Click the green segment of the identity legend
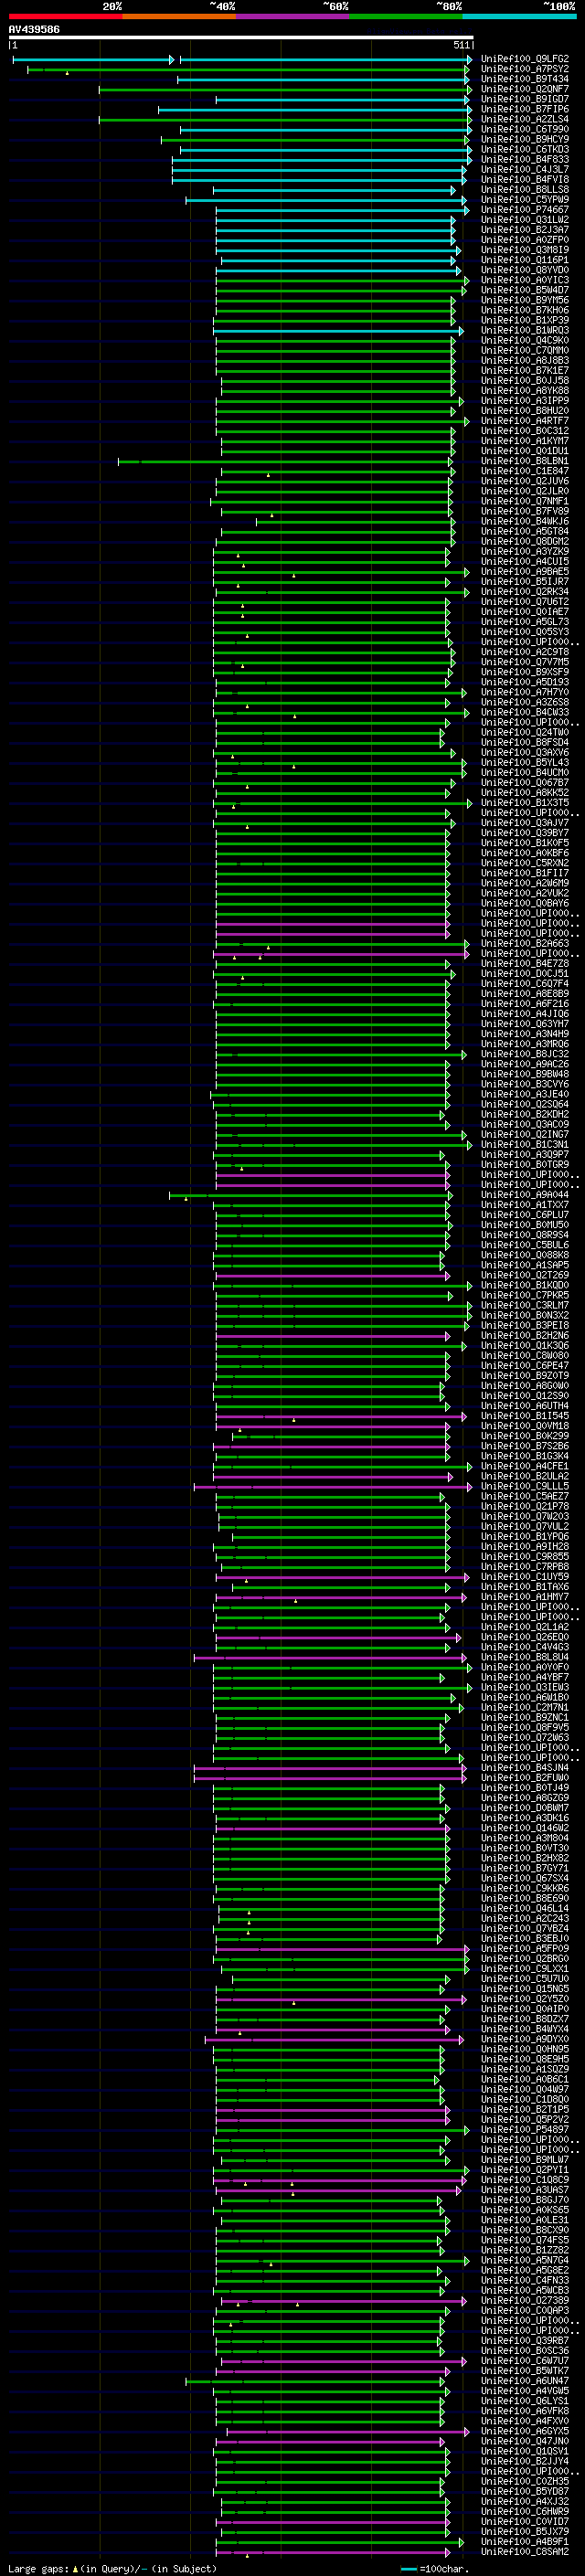This screenshot has height=2576, width=585. click(x=406, y=17)
